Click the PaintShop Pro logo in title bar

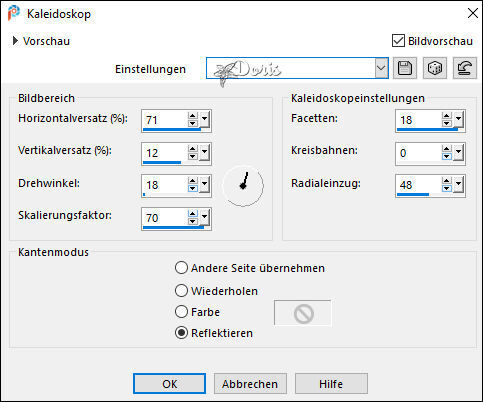tap(14, 14)
